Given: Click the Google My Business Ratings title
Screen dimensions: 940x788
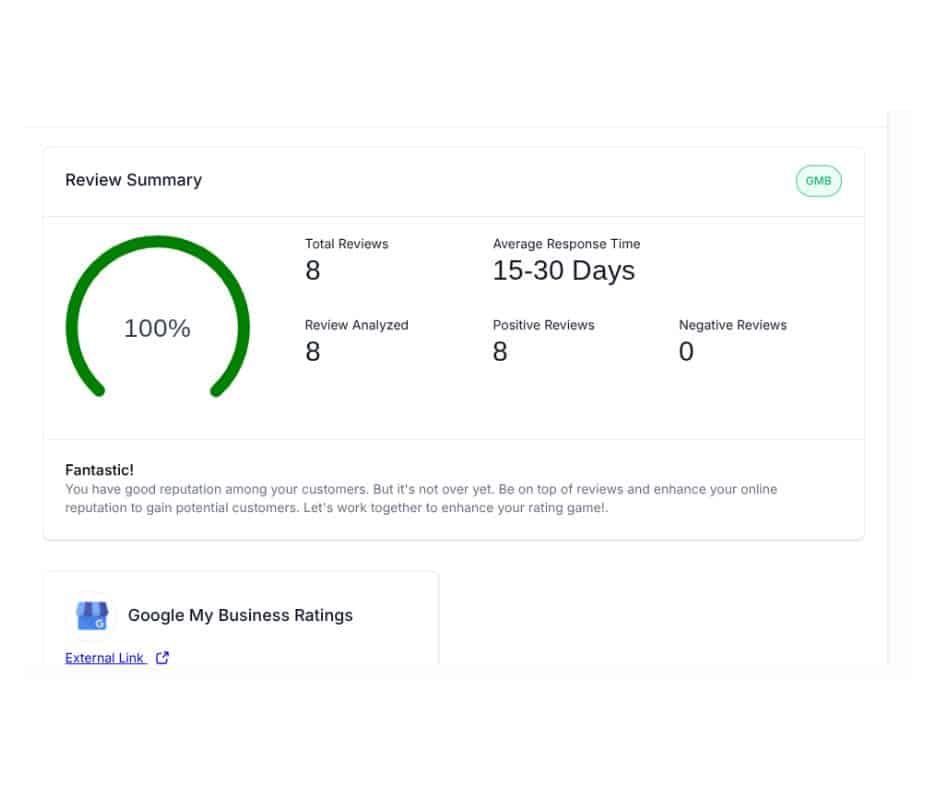Looking at the screenshot, I should (x=240, y=616).
